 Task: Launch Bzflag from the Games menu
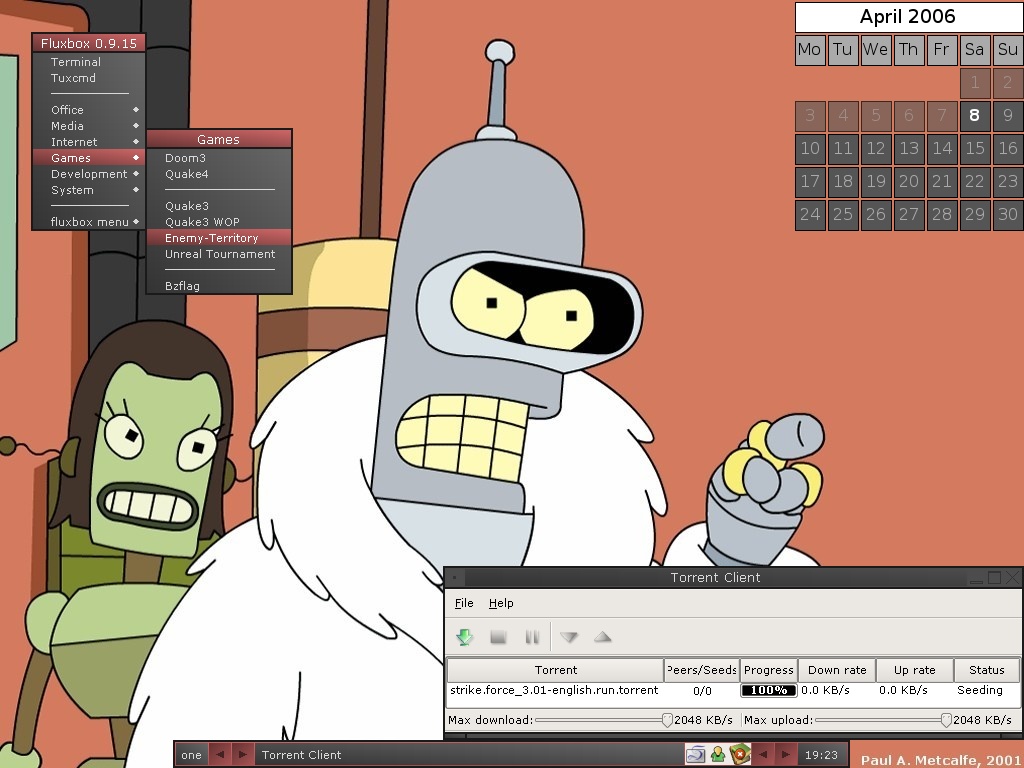pos(219,286)
